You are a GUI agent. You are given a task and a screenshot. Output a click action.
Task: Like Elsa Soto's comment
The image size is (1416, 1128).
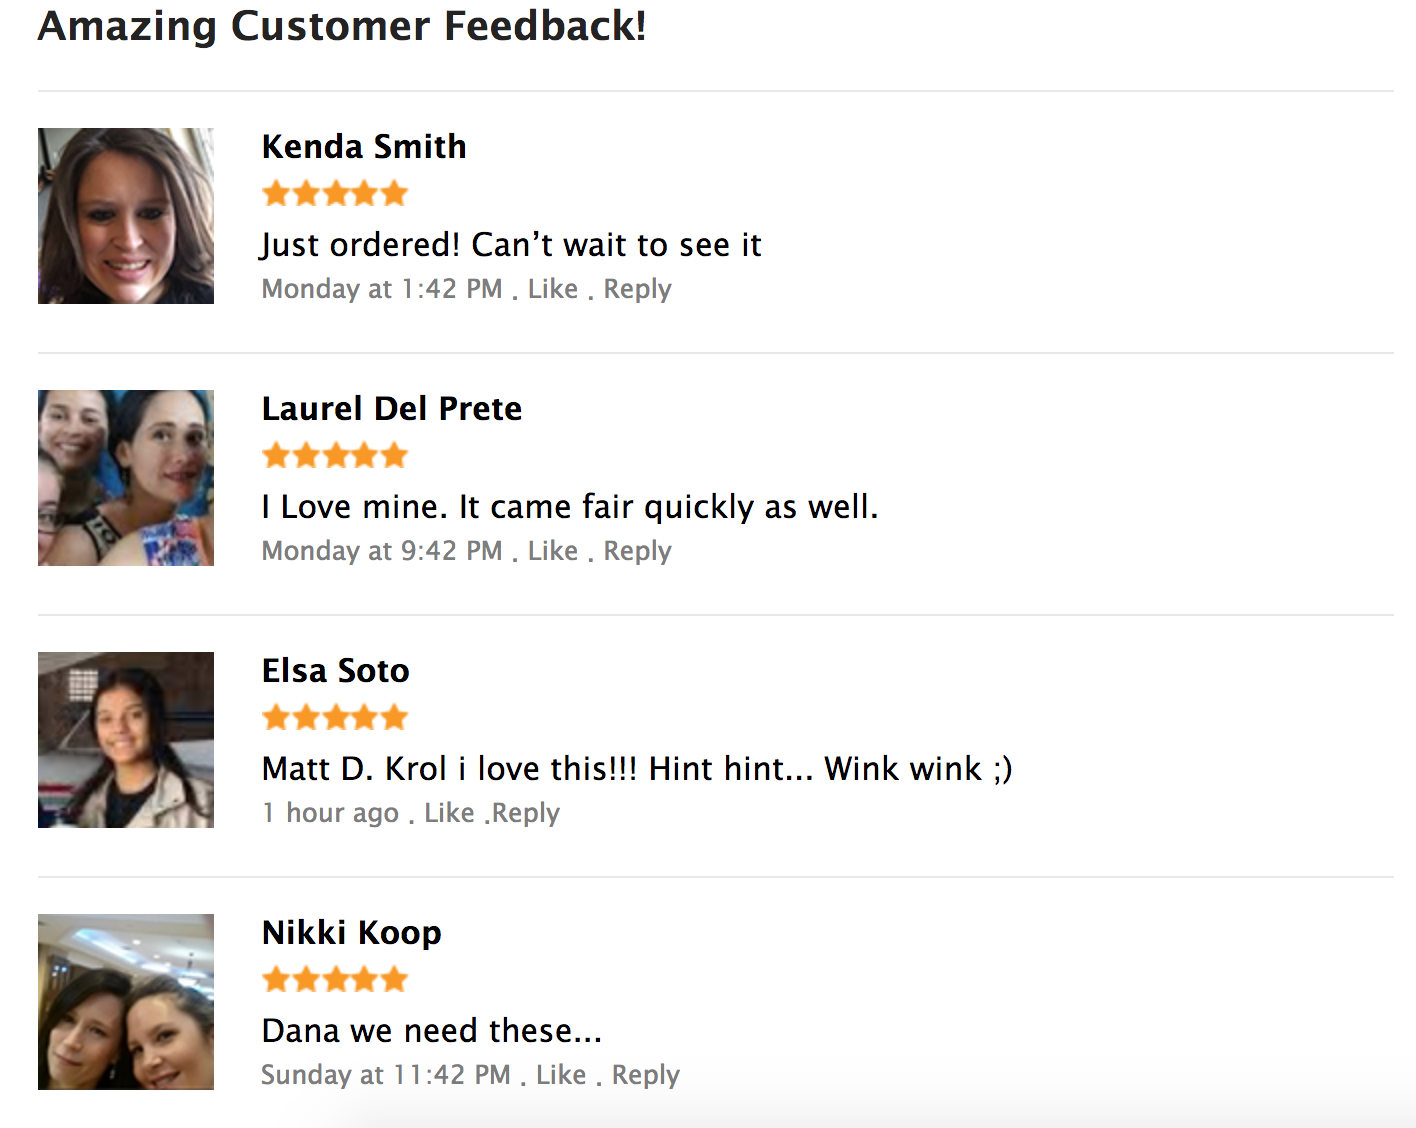[449, 813]
